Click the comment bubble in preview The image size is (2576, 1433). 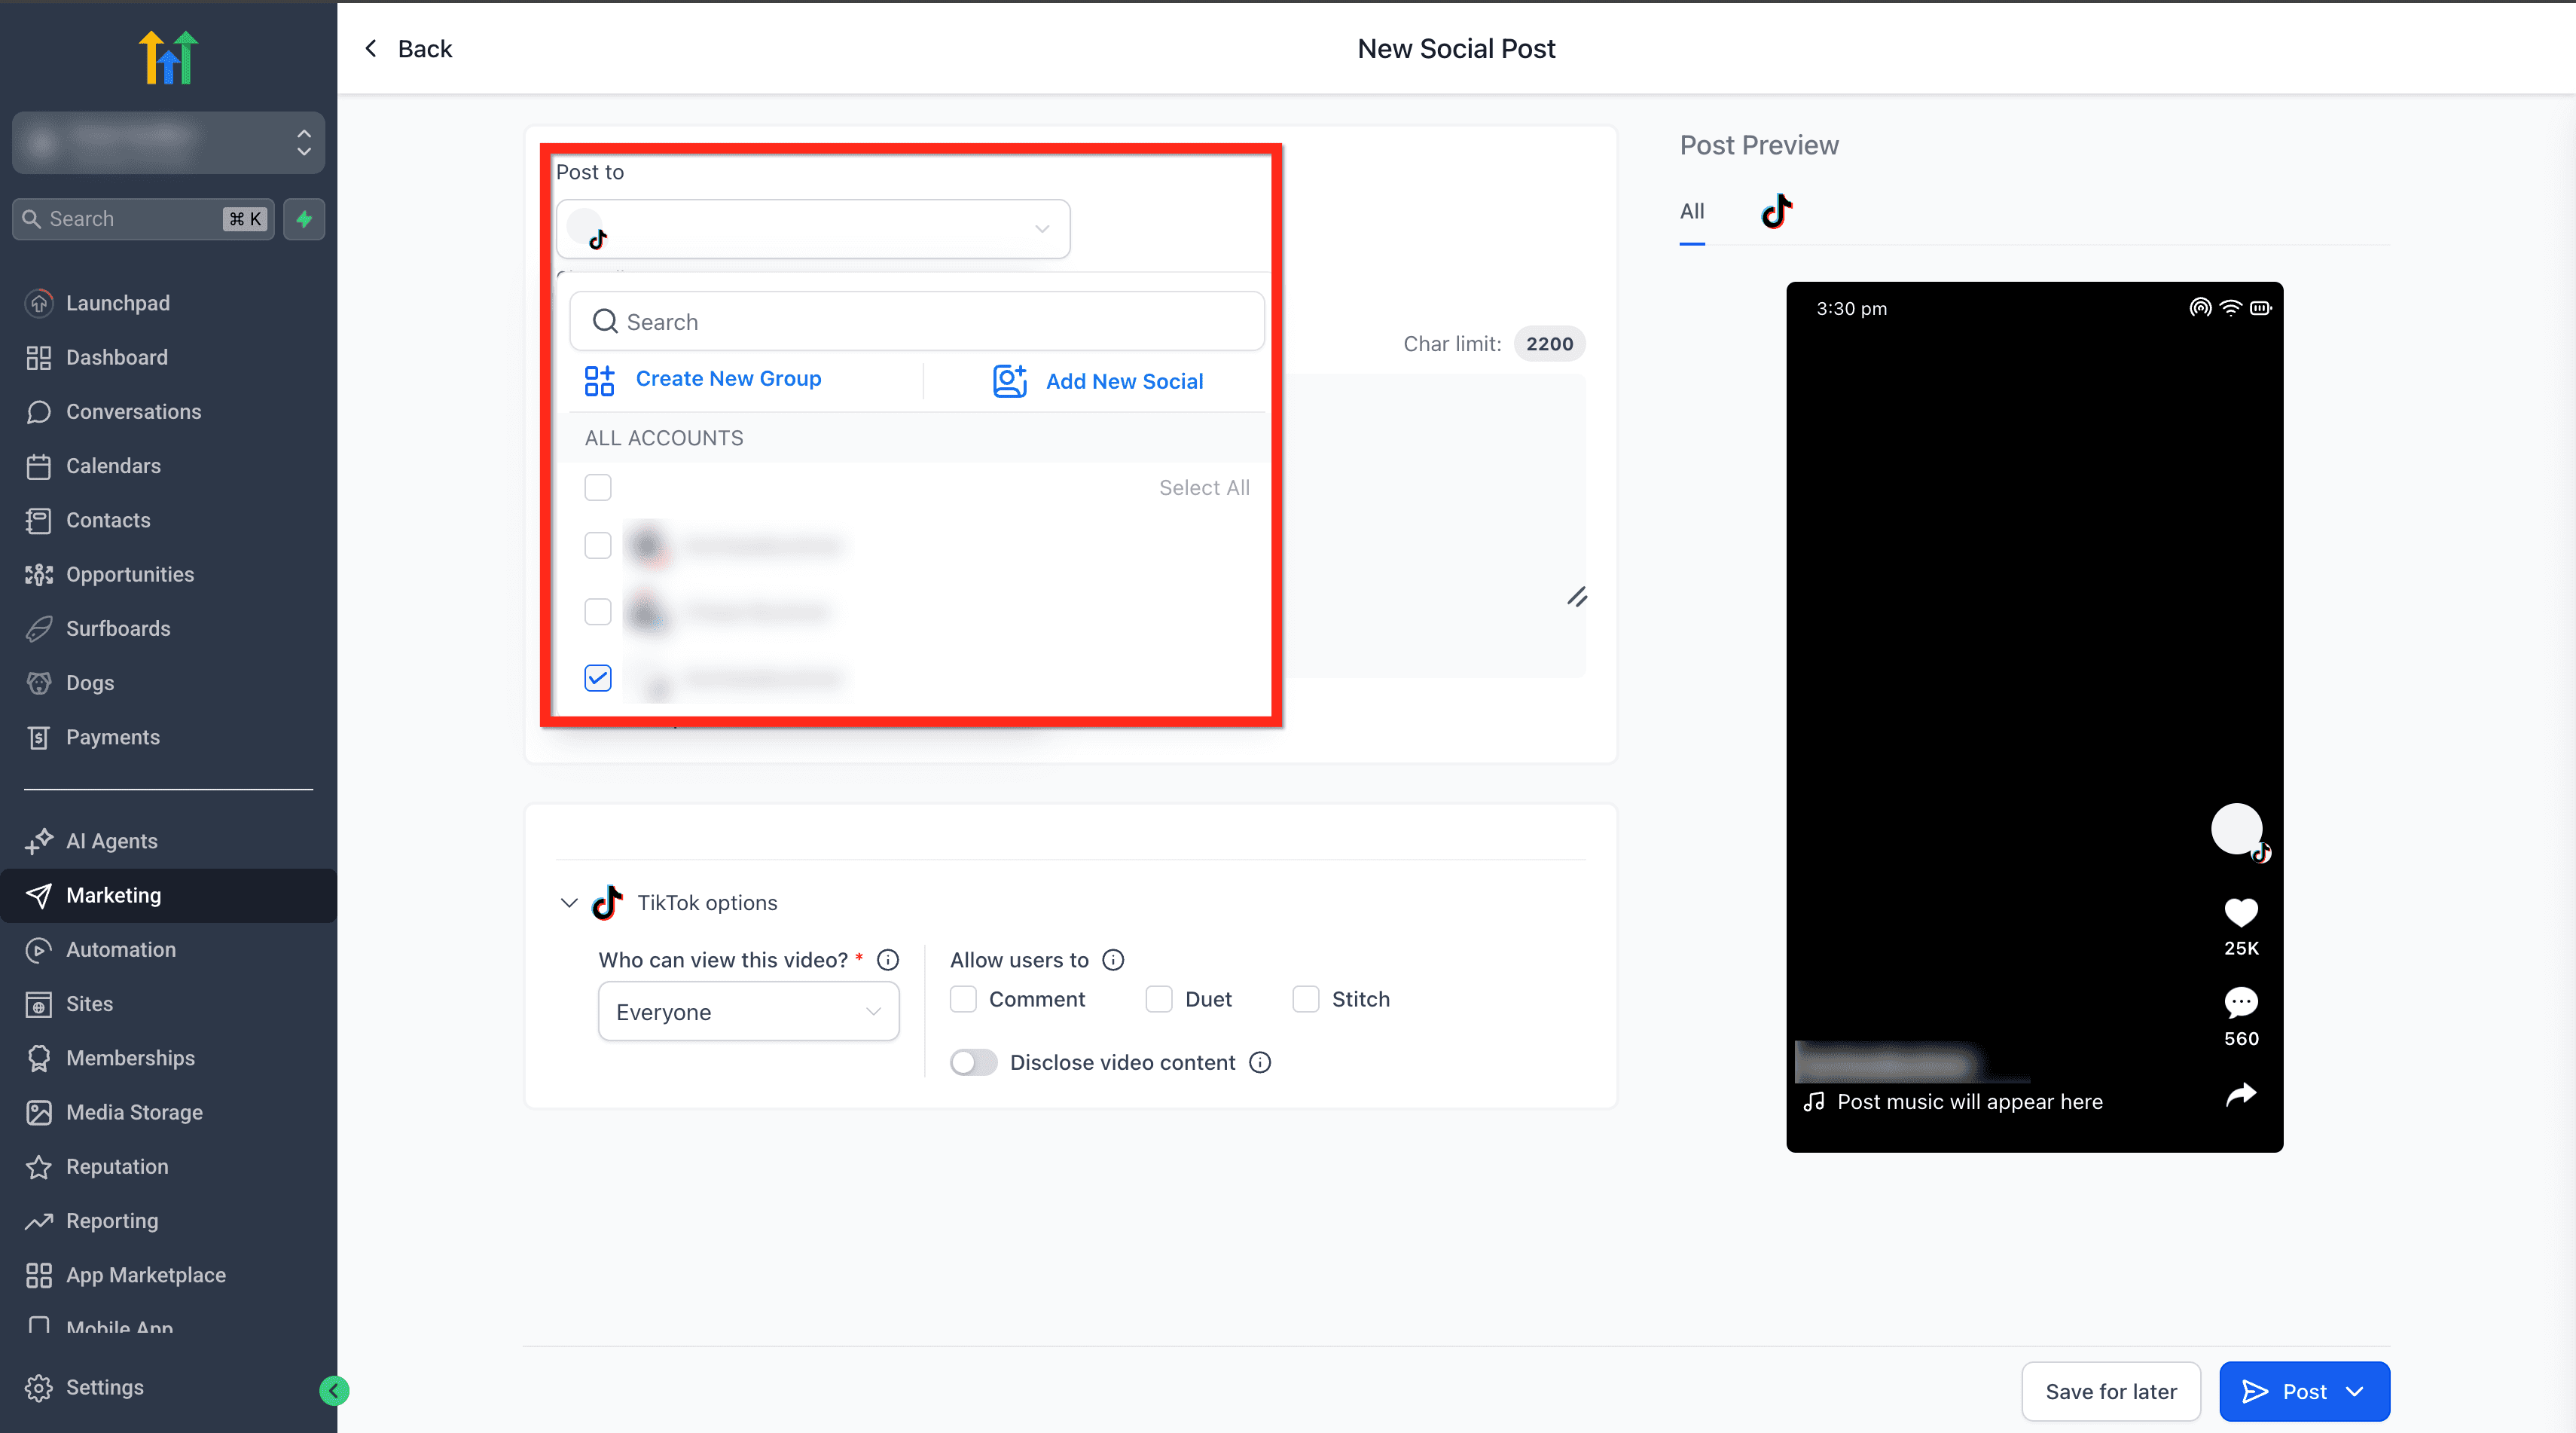[x=2241, y=1001]
